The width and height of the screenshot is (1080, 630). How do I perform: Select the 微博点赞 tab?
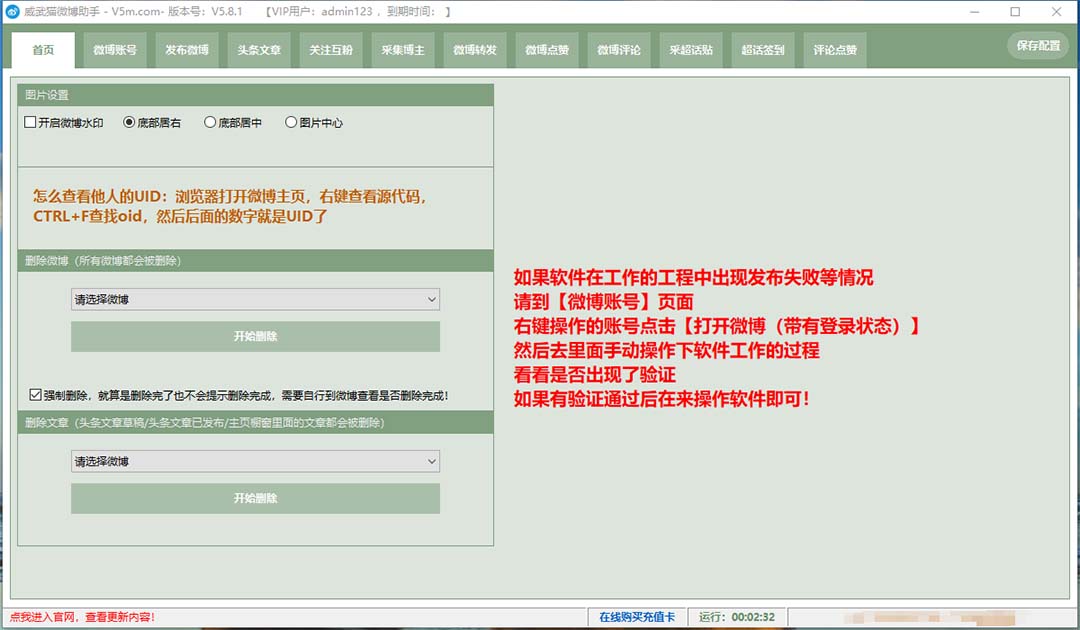point(546,49)
